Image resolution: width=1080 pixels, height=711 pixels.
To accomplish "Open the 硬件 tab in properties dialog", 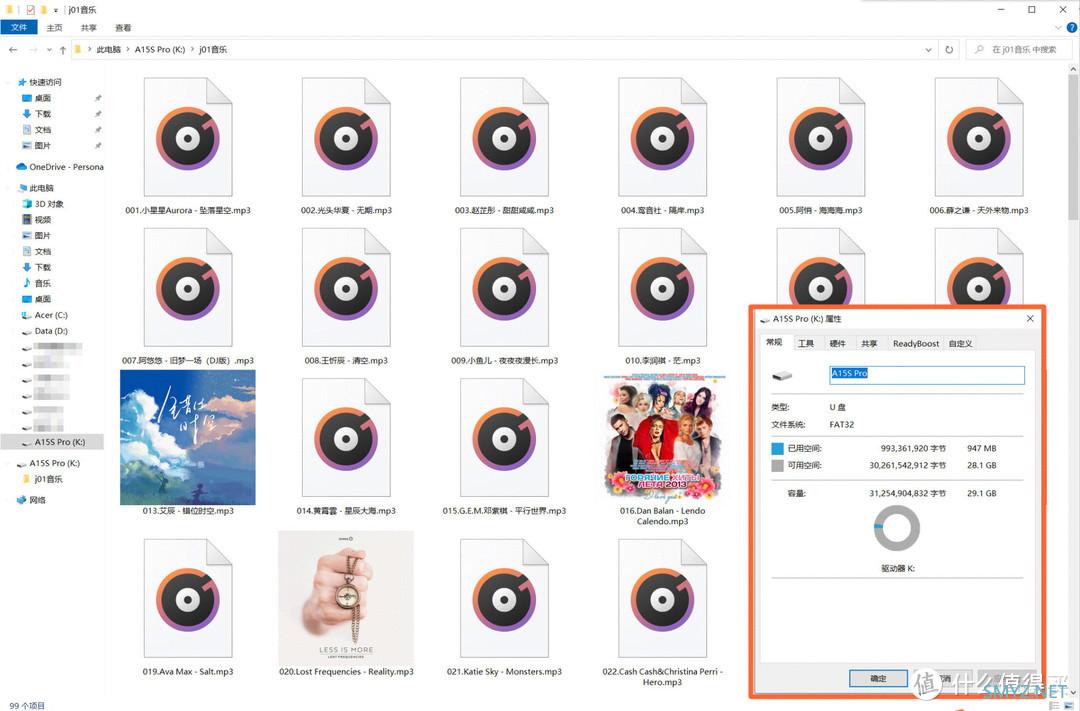I will coord(837,343).
